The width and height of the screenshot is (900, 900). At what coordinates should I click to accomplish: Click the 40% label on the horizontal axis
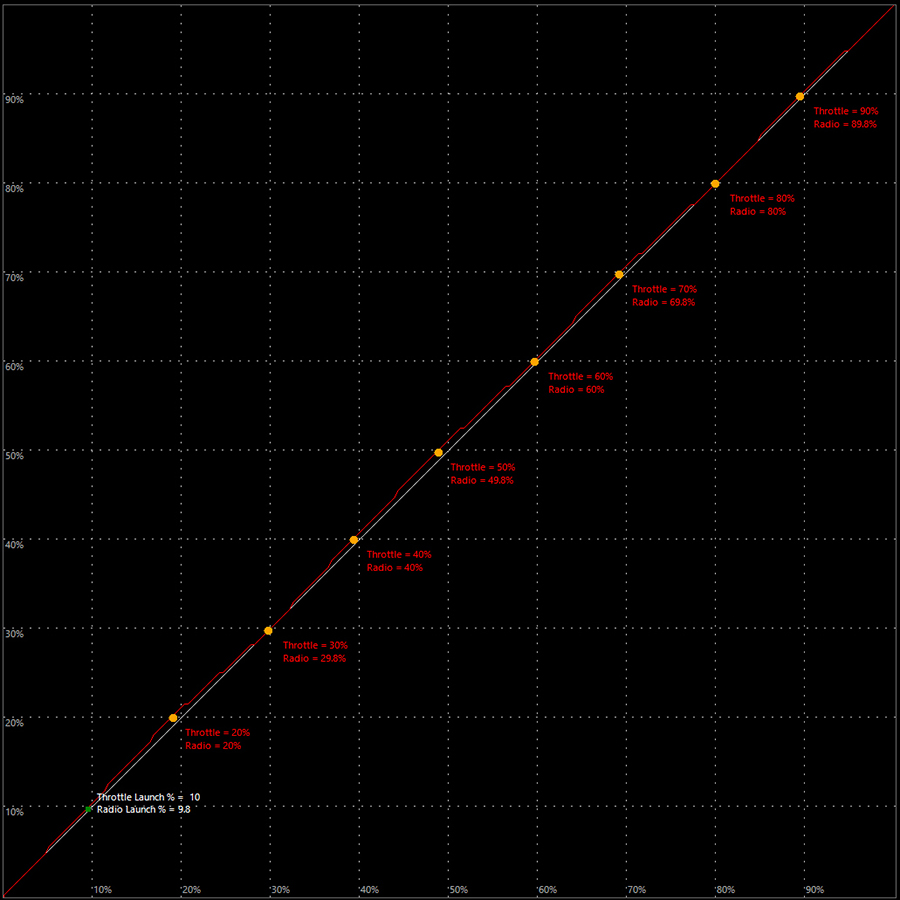pyautogui.click(x=370, y=890)
